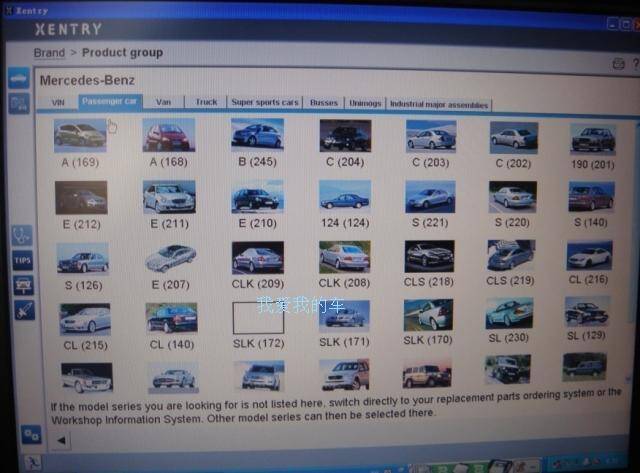Image resolution: width=640 pixels, height=473 pixels.
Task: Click the print icon at top right
Action: [618, 64]
